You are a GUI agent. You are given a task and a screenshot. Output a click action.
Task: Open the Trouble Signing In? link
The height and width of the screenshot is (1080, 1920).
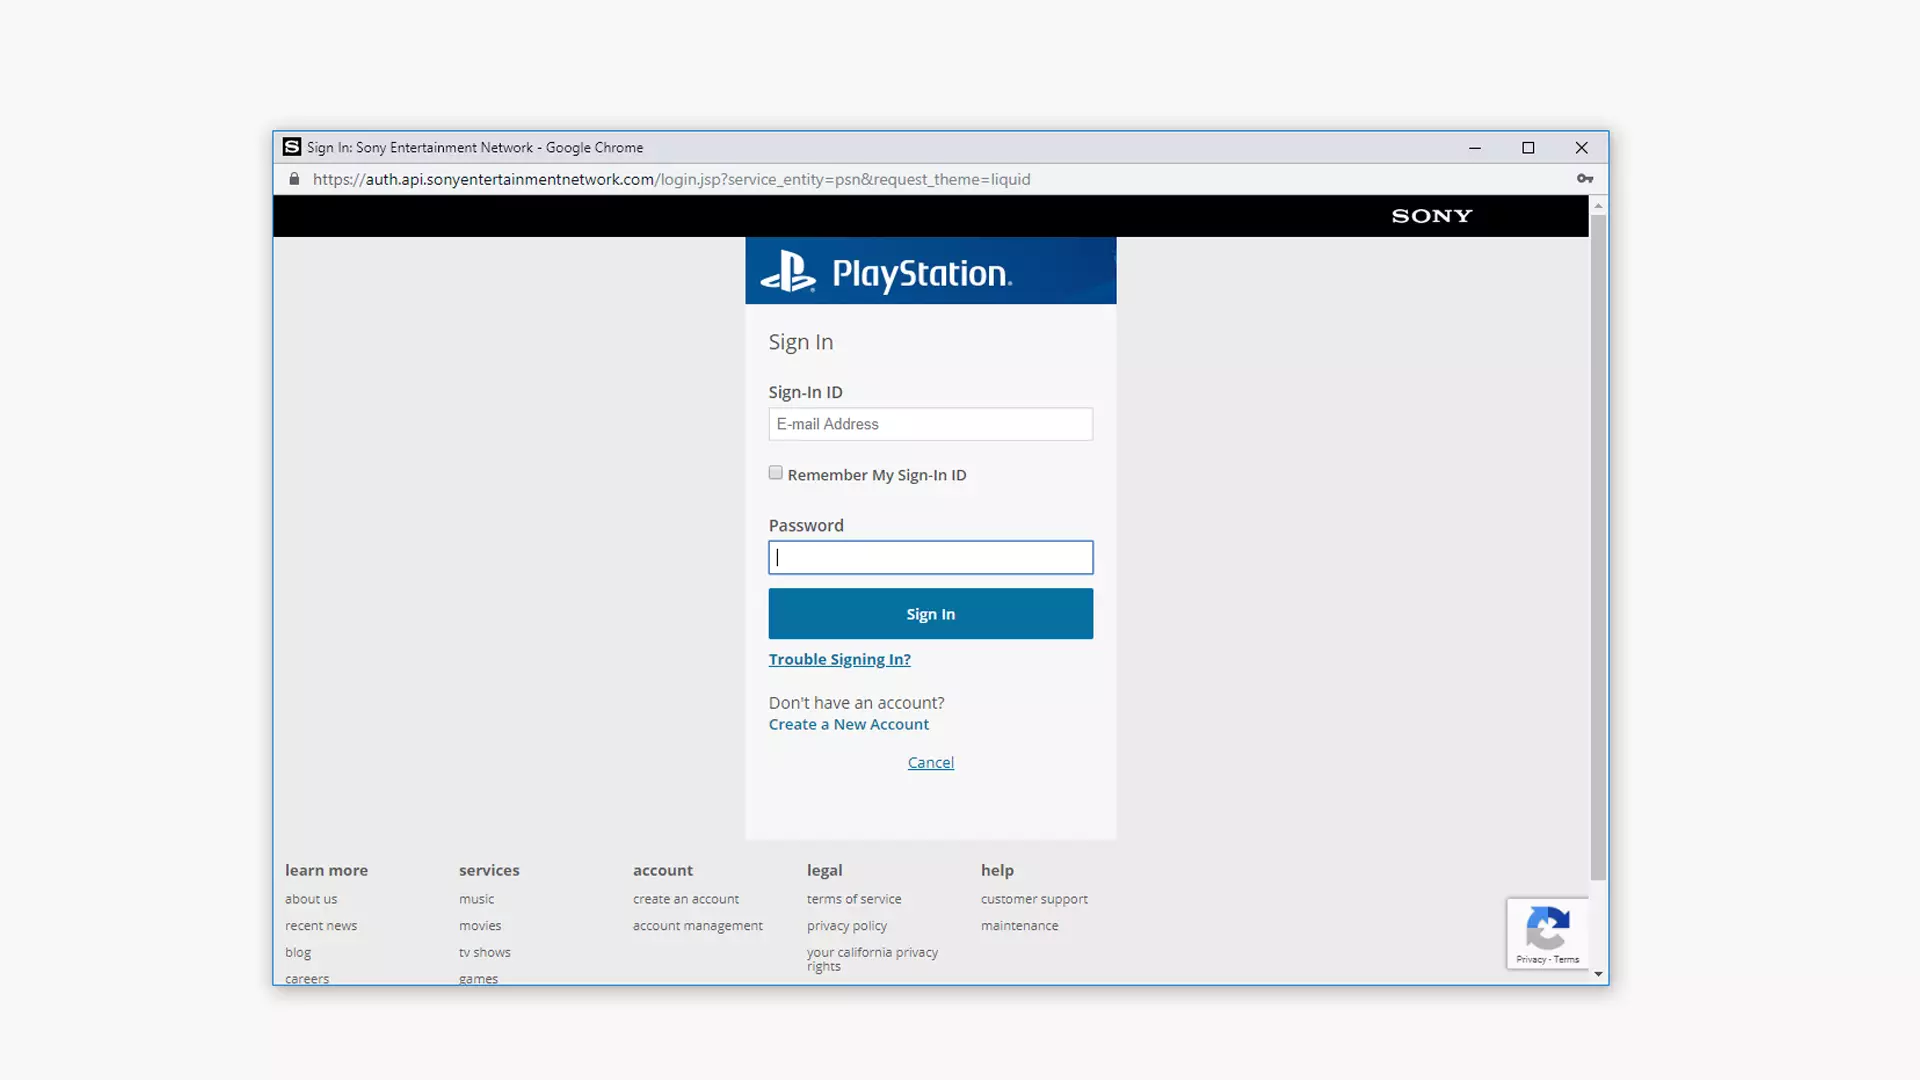click(839, 659)
